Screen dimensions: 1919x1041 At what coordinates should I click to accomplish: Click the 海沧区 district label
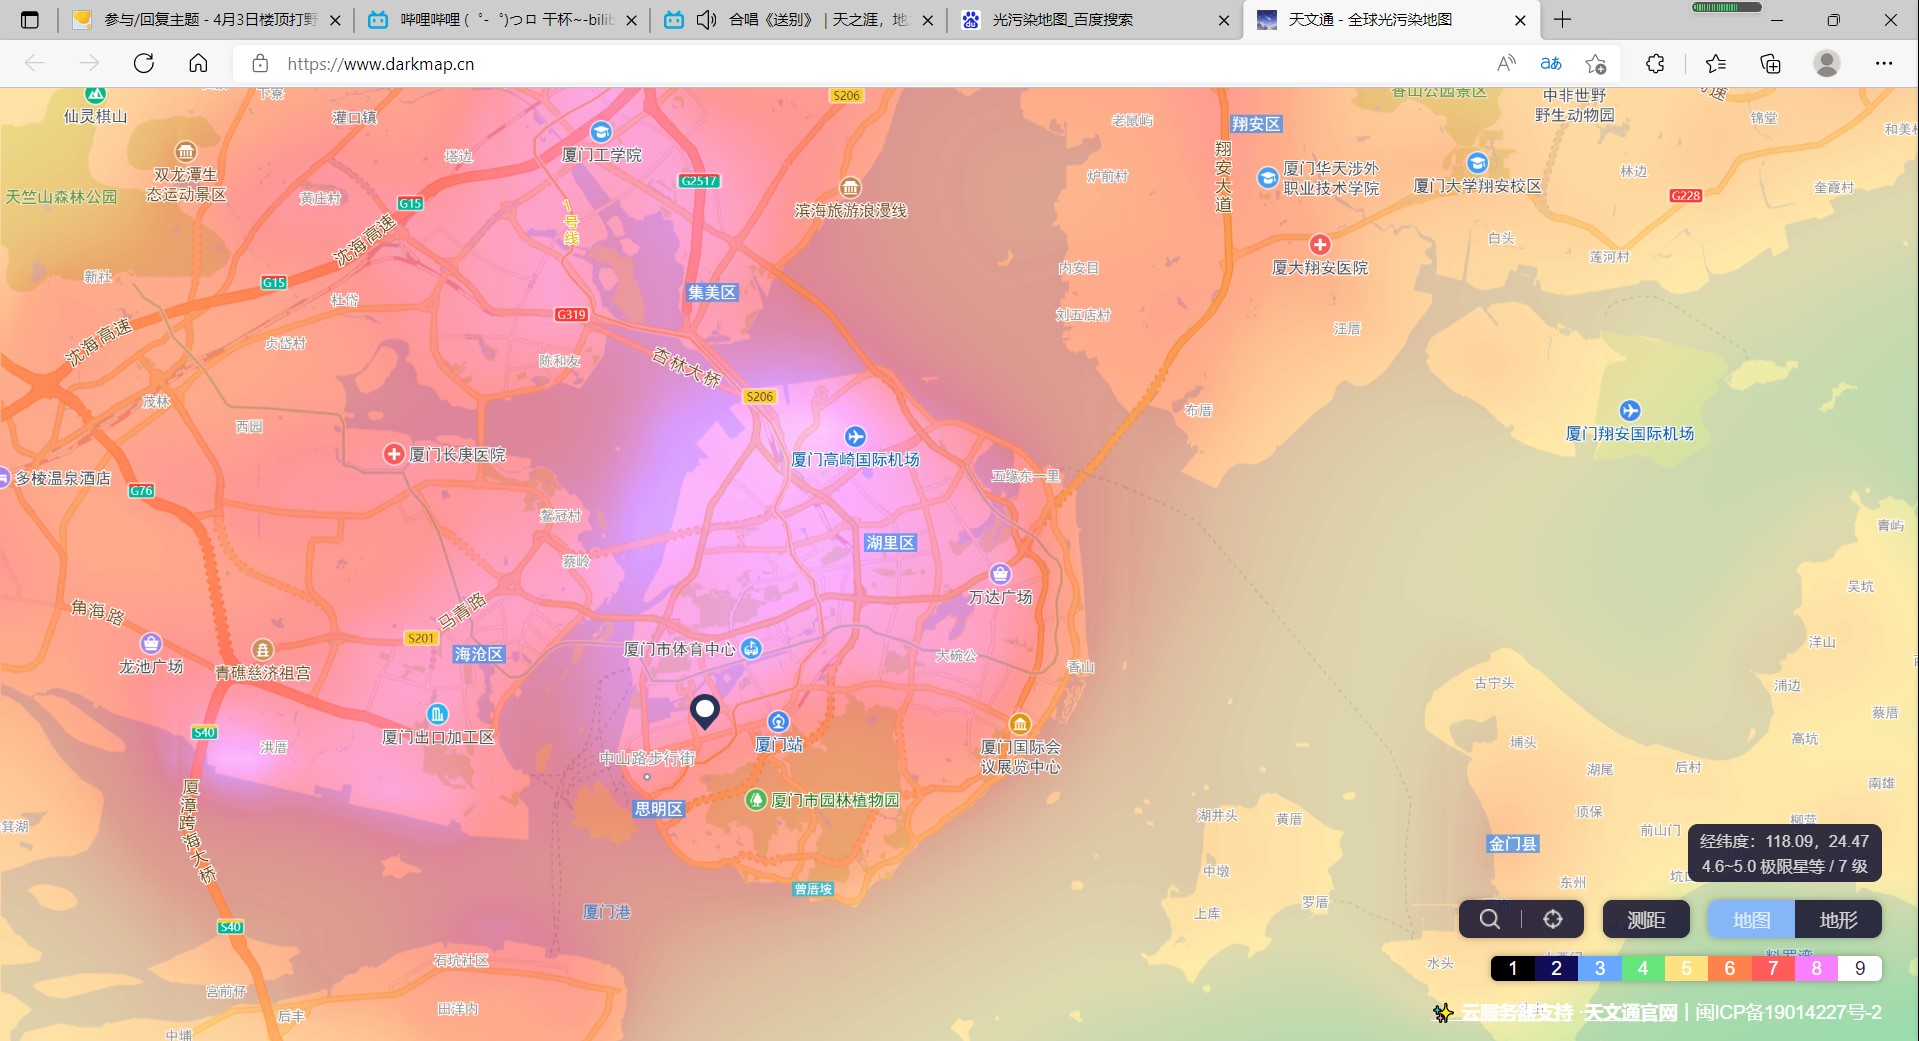tap(479, 653)
